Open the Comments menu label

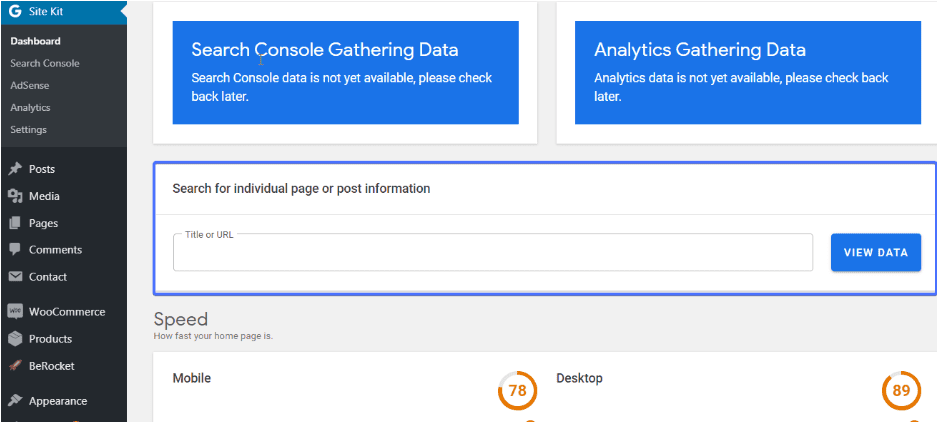(x=55, y=250)
